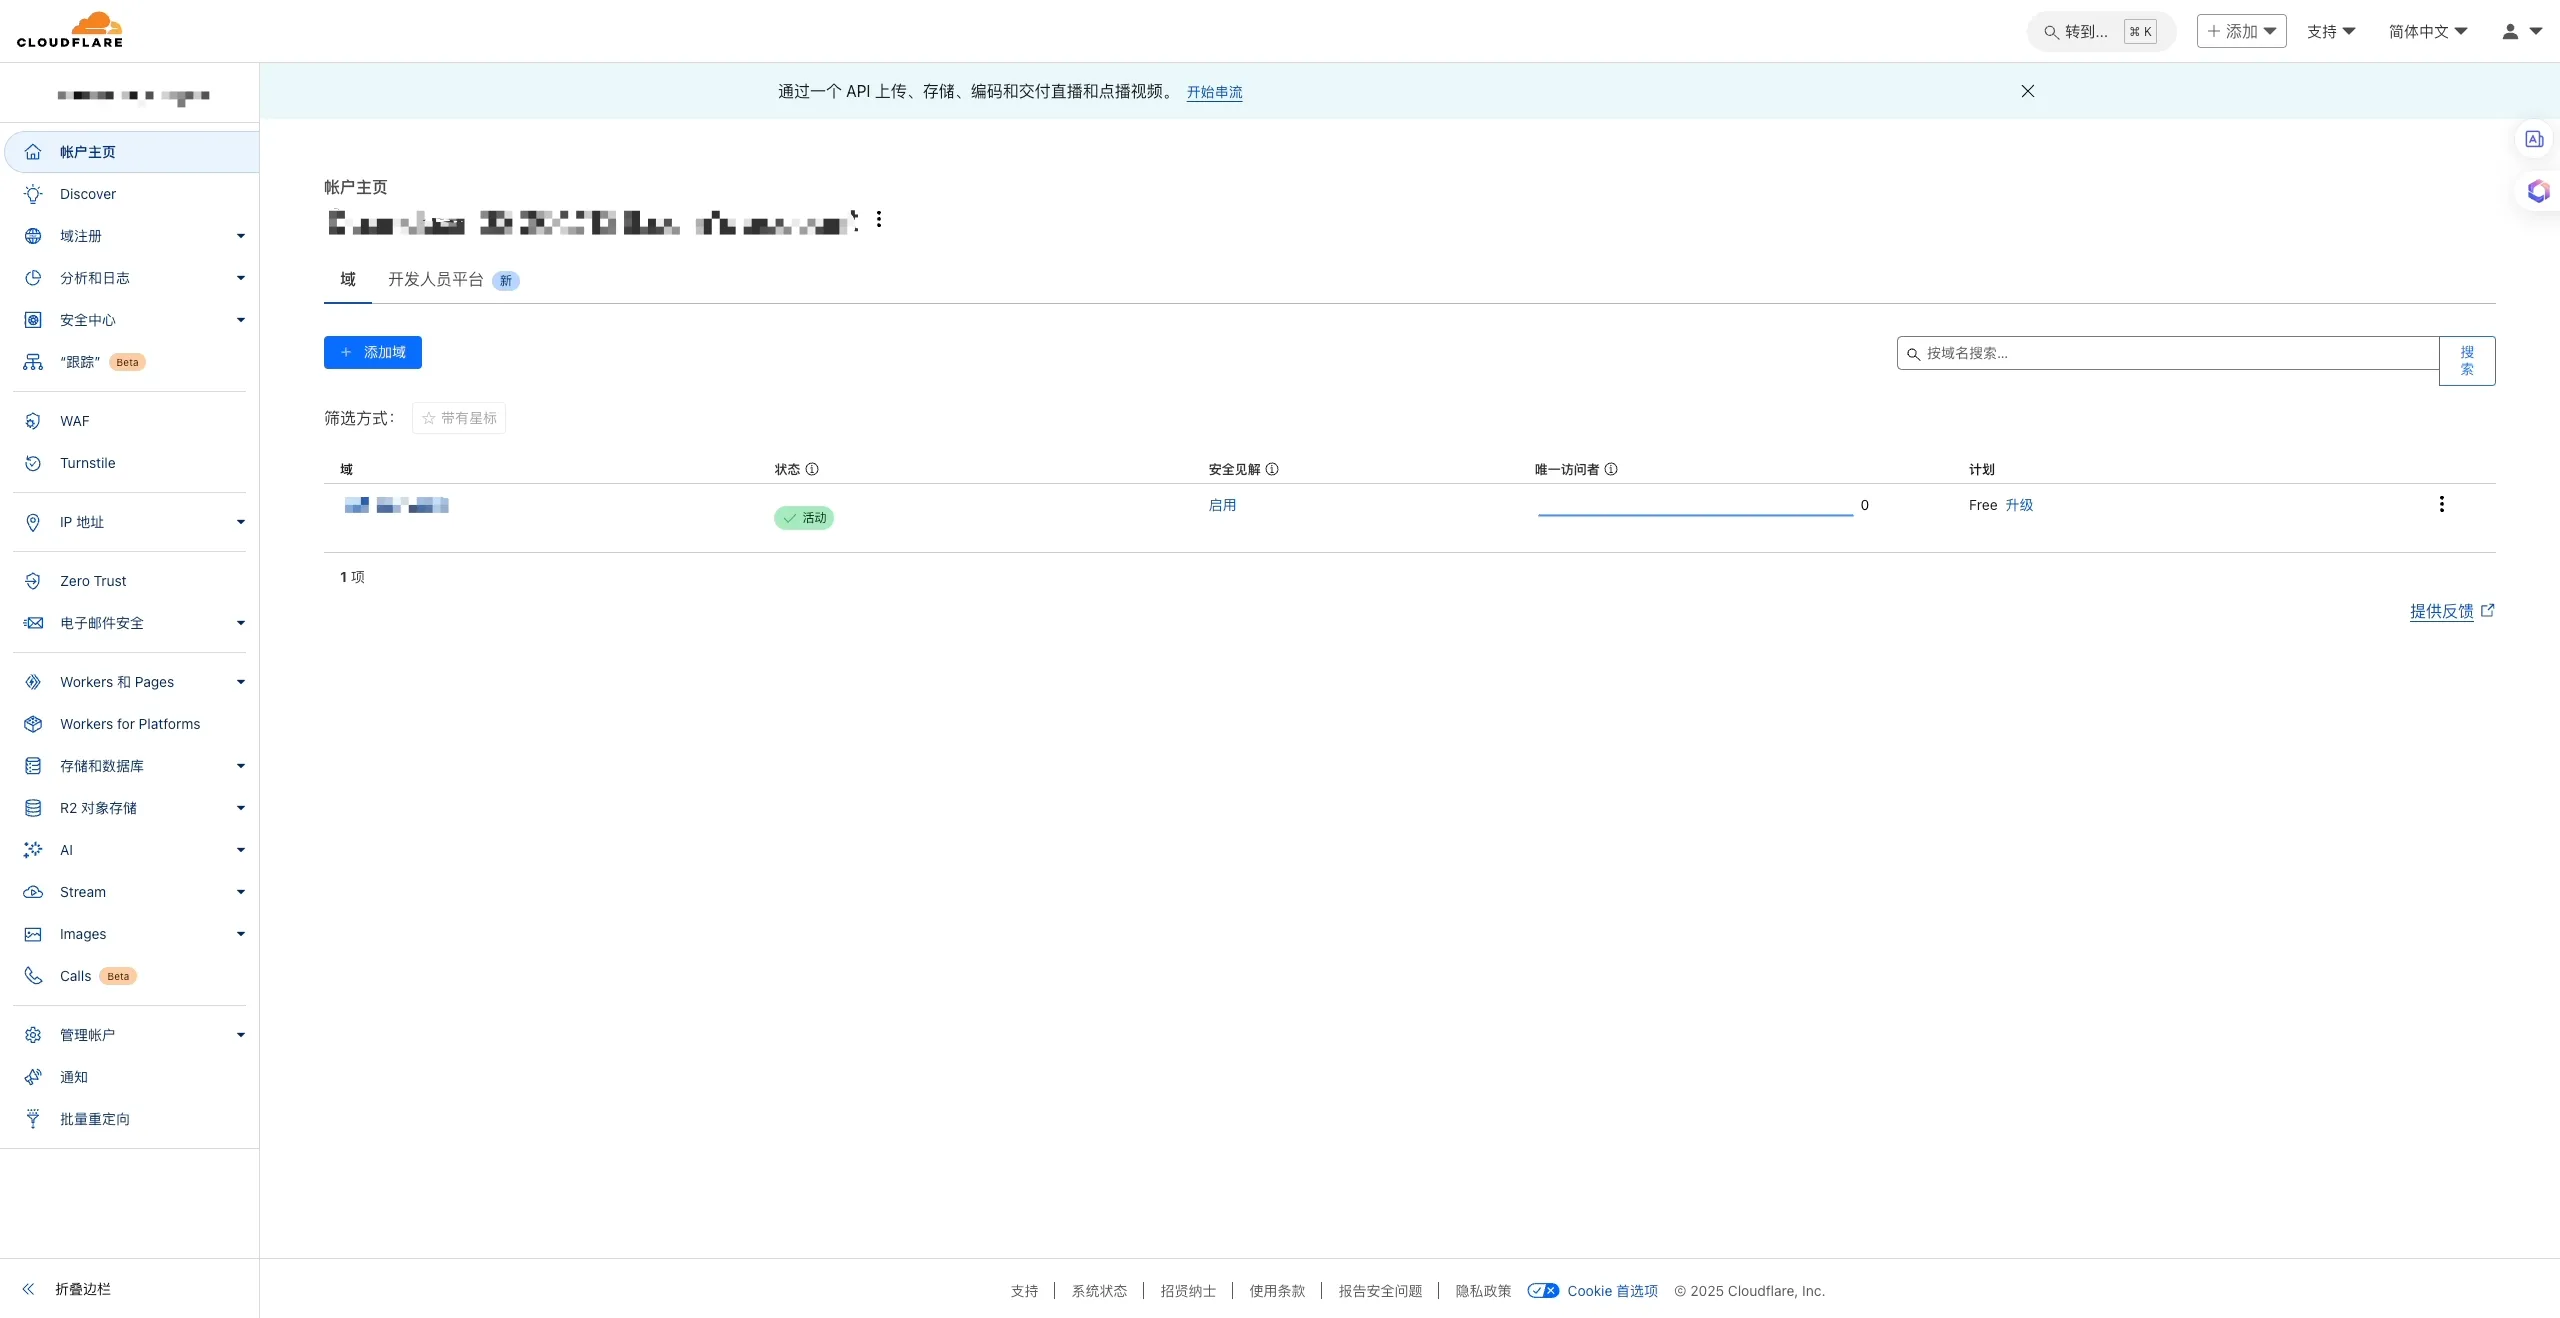Collapse the sidebar
This screenshot has height=1318, width=2560.
coord(70,1289)
